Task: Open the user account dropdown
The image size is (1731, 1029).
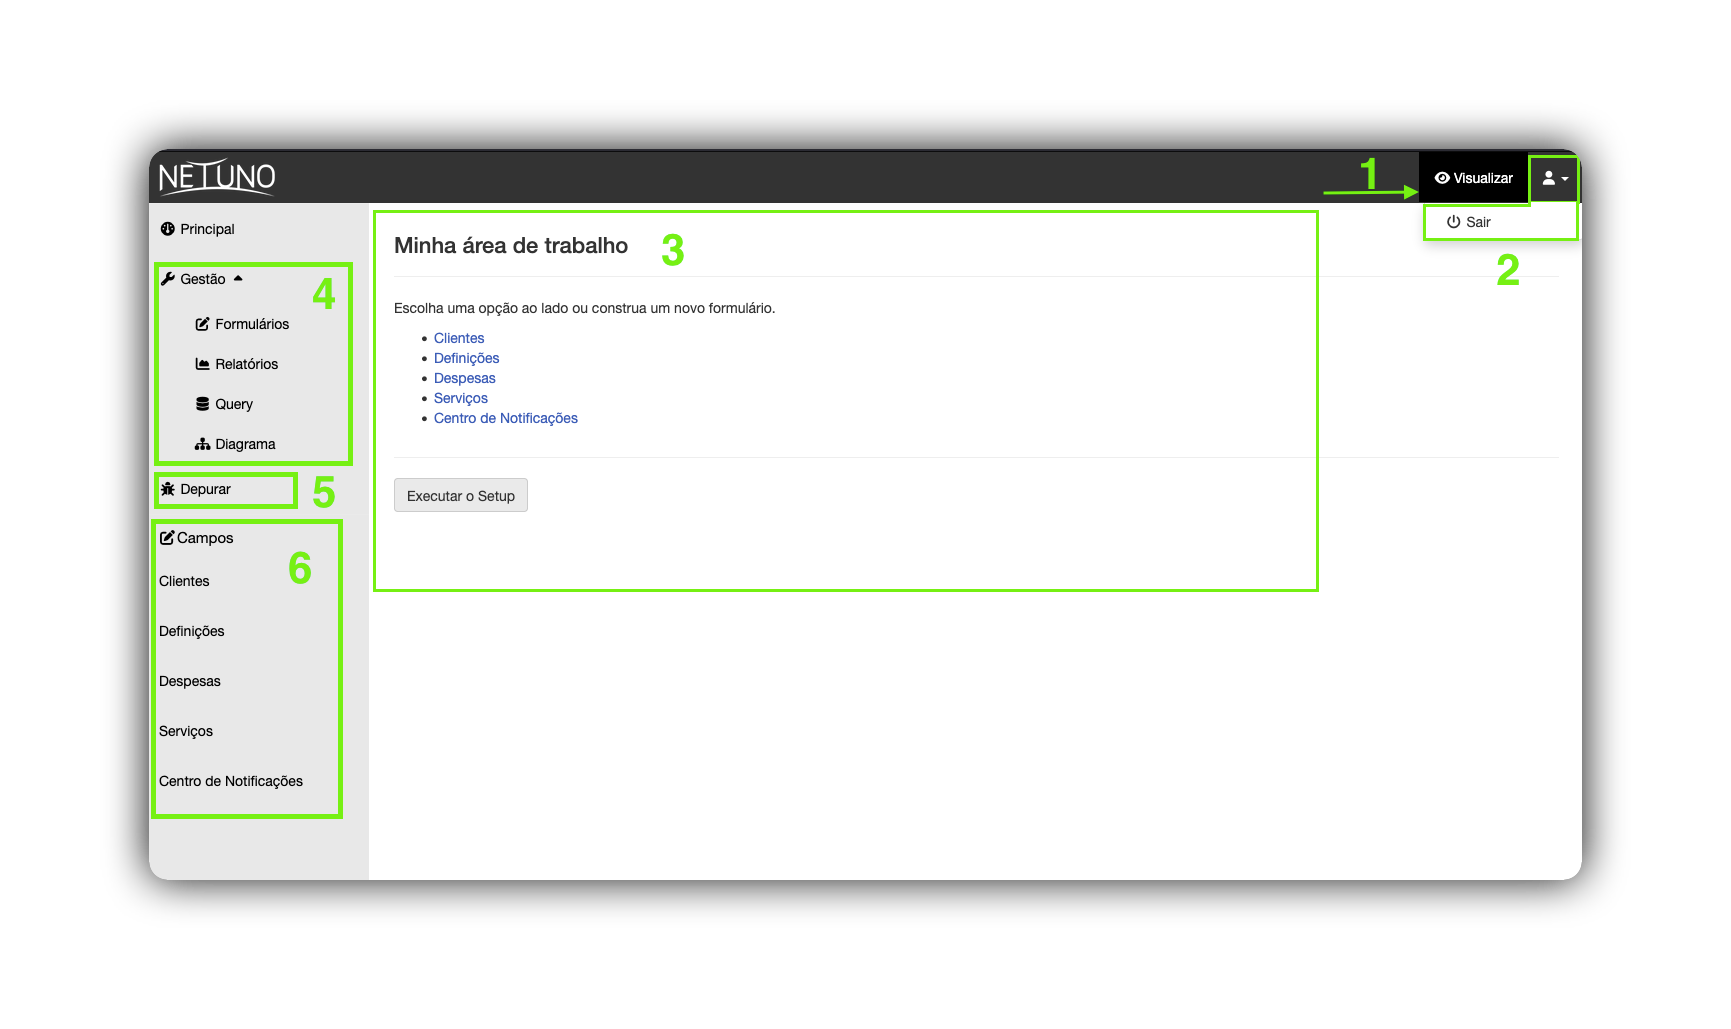Action: (1554, 178)
